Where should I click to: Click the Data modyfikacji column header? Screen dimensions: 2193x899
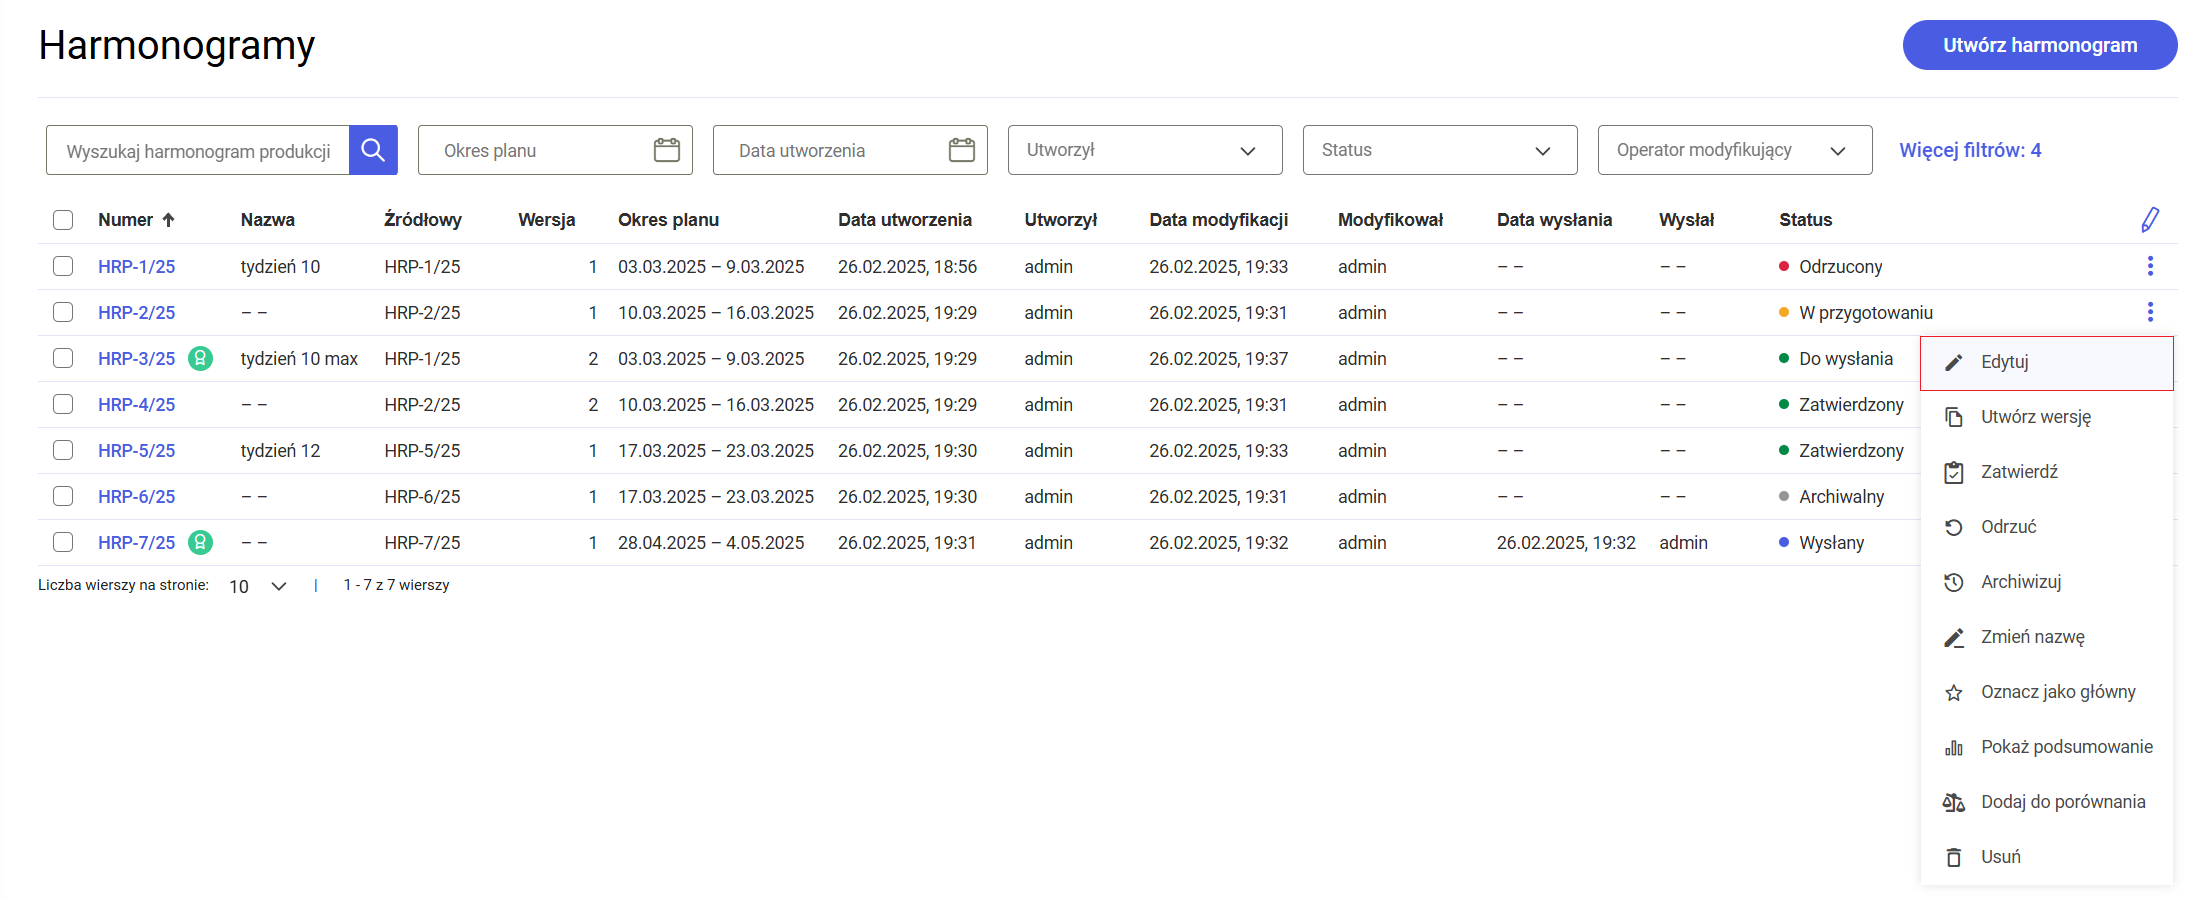(x=1218, y=220)
